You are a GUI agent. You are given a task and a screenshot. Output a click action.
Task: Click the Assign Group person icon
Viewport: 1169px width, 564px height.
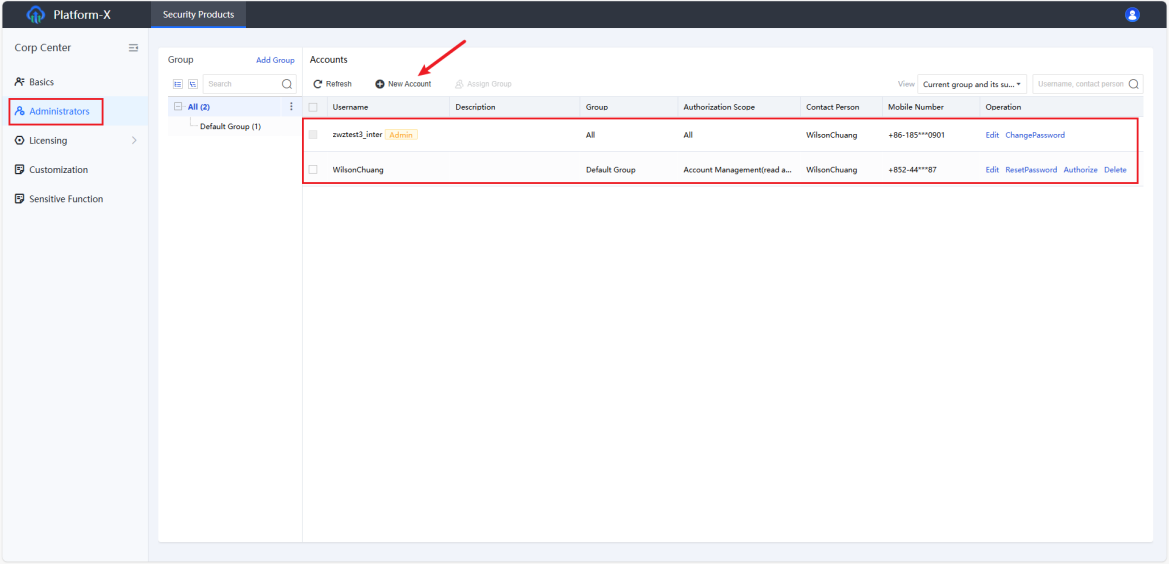(x=459, y=84)
